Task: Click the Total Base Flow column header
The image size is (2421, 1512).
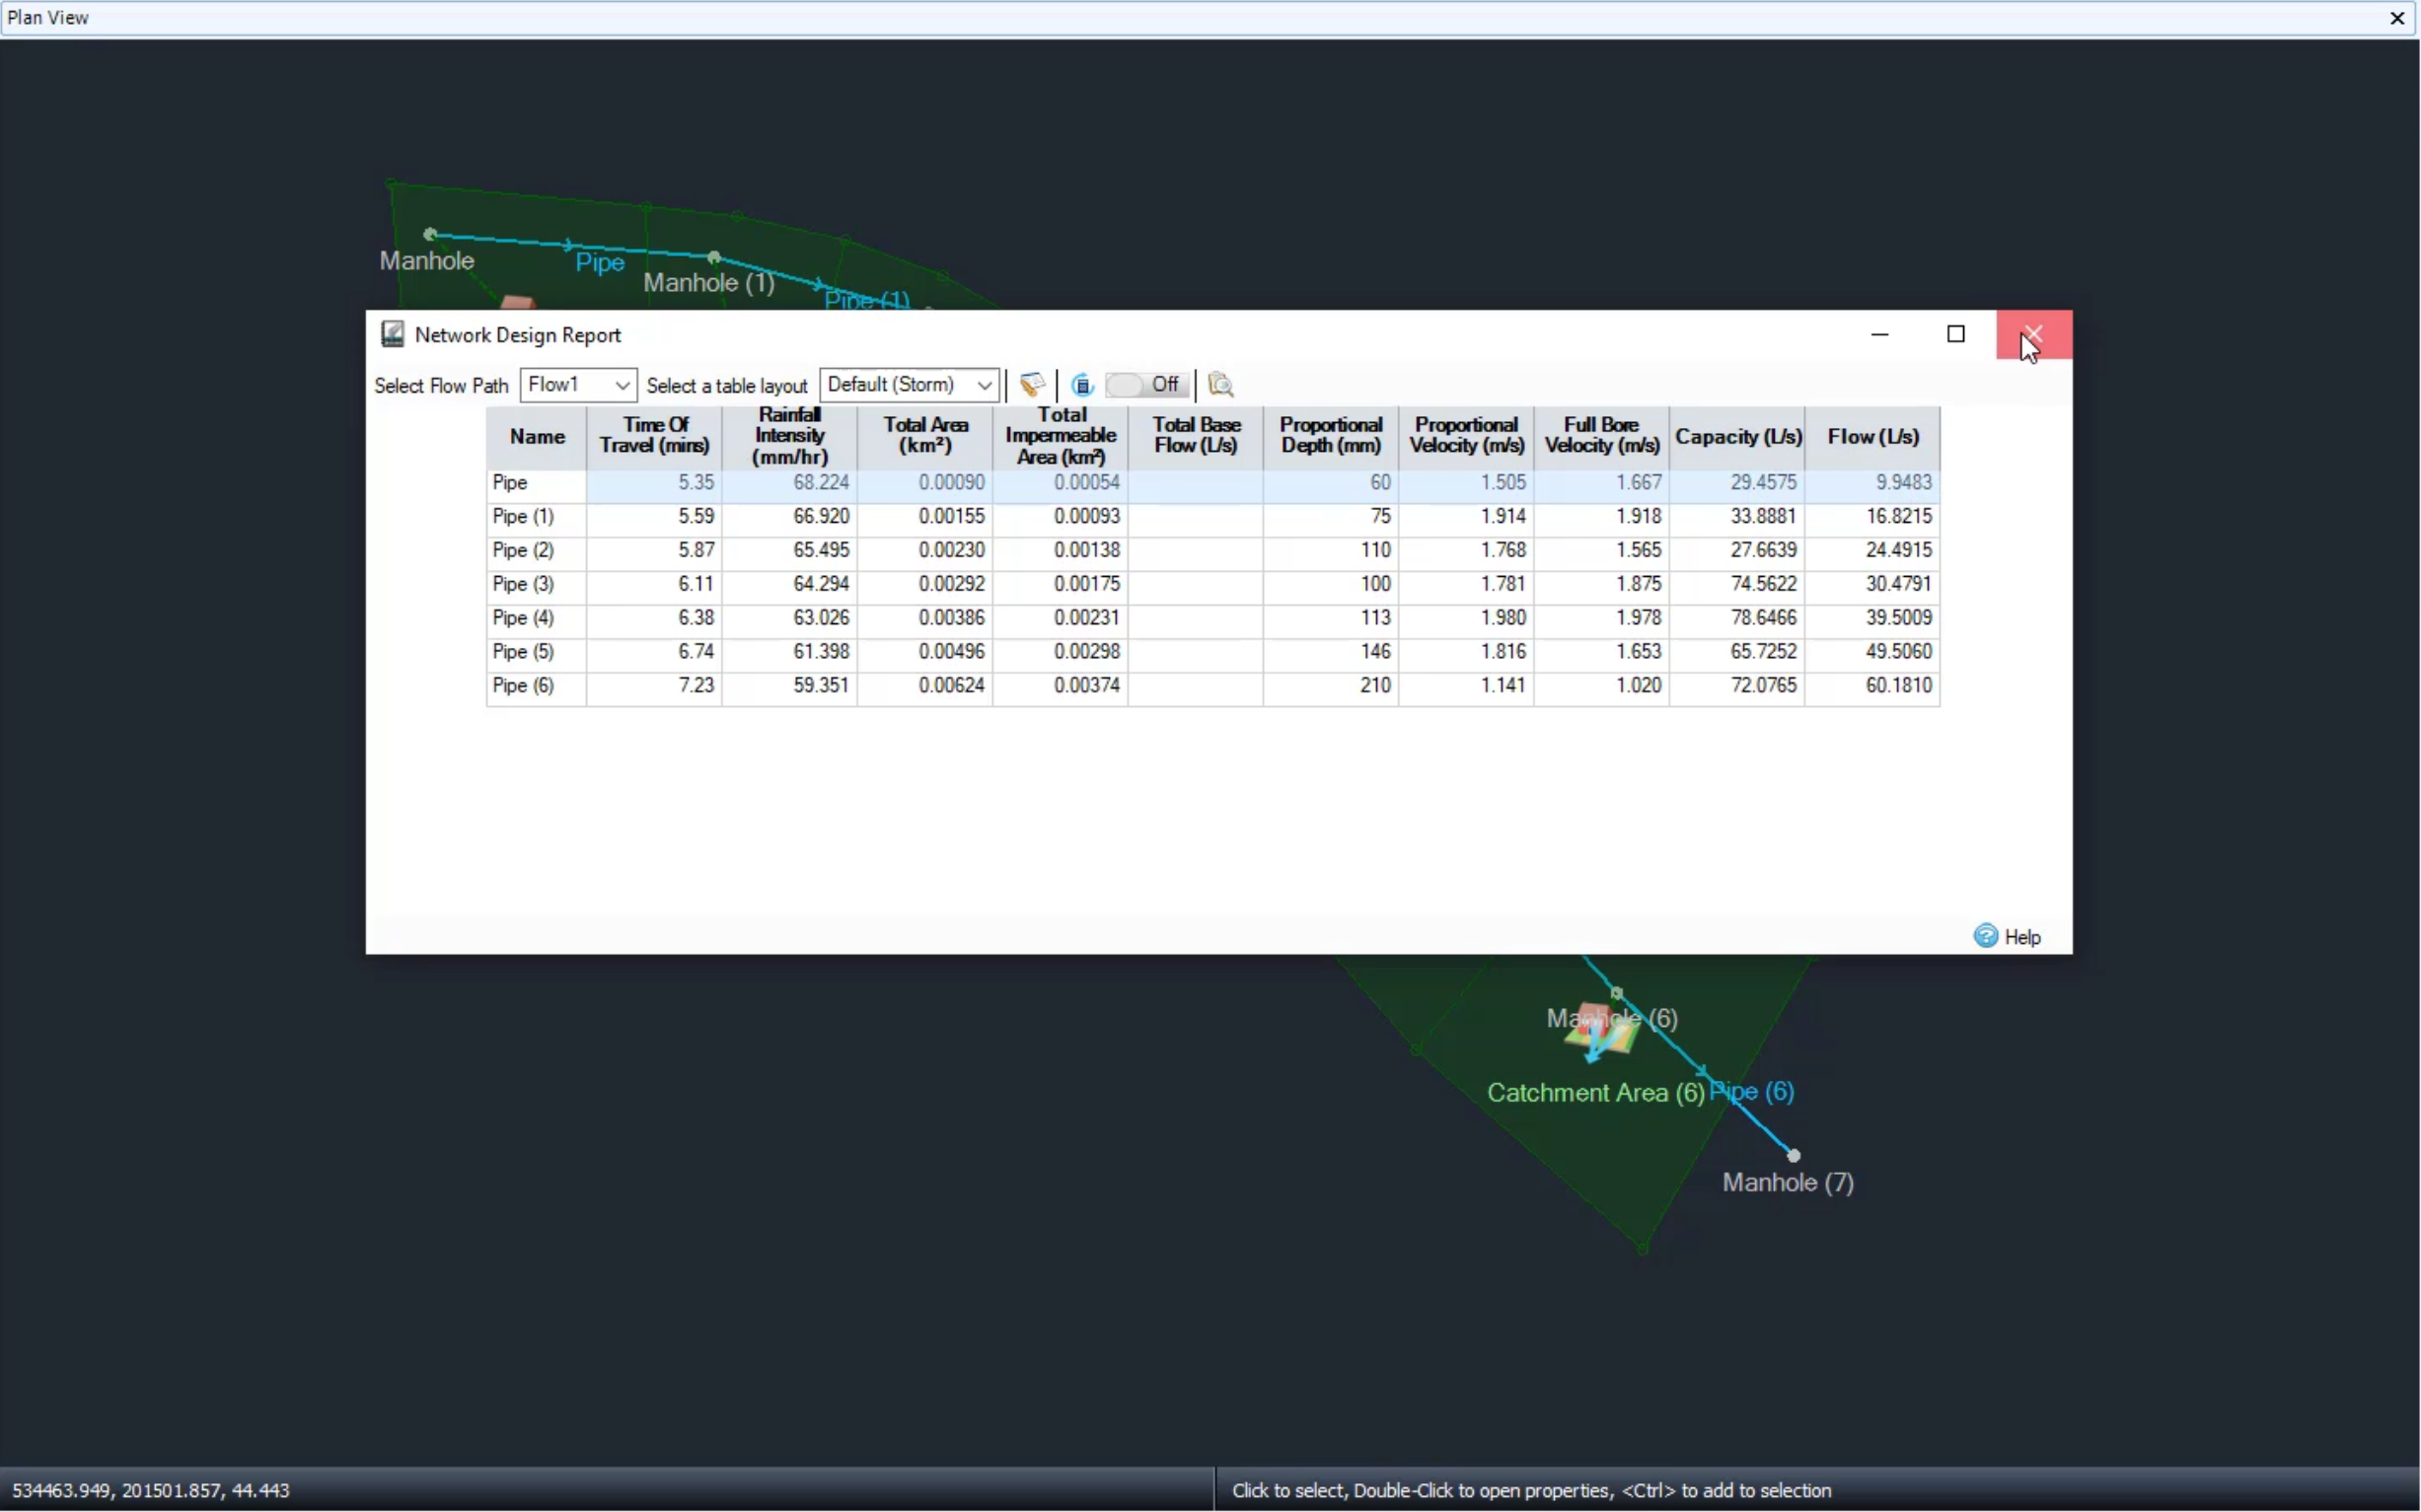Action: click(1196, 437)
